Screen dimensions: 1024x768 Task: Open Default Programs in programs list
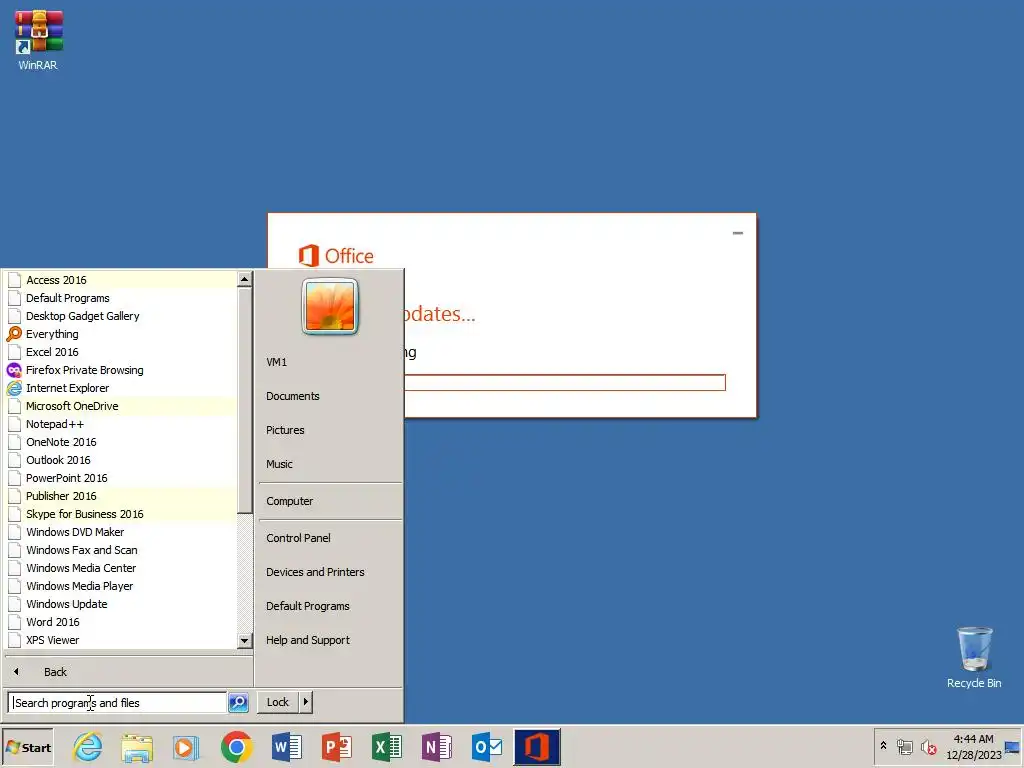(x=121, y=298)
